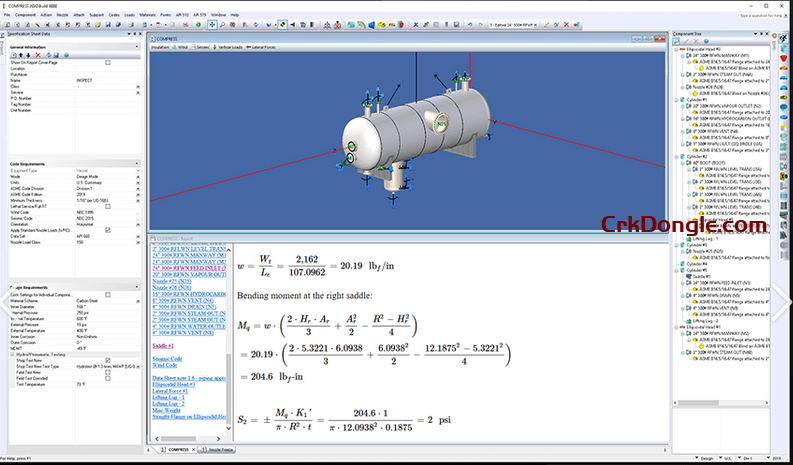Click the blue help icon in Component Tree toolbar
Screen dimensions: 793x465
[x=706, y=41]
